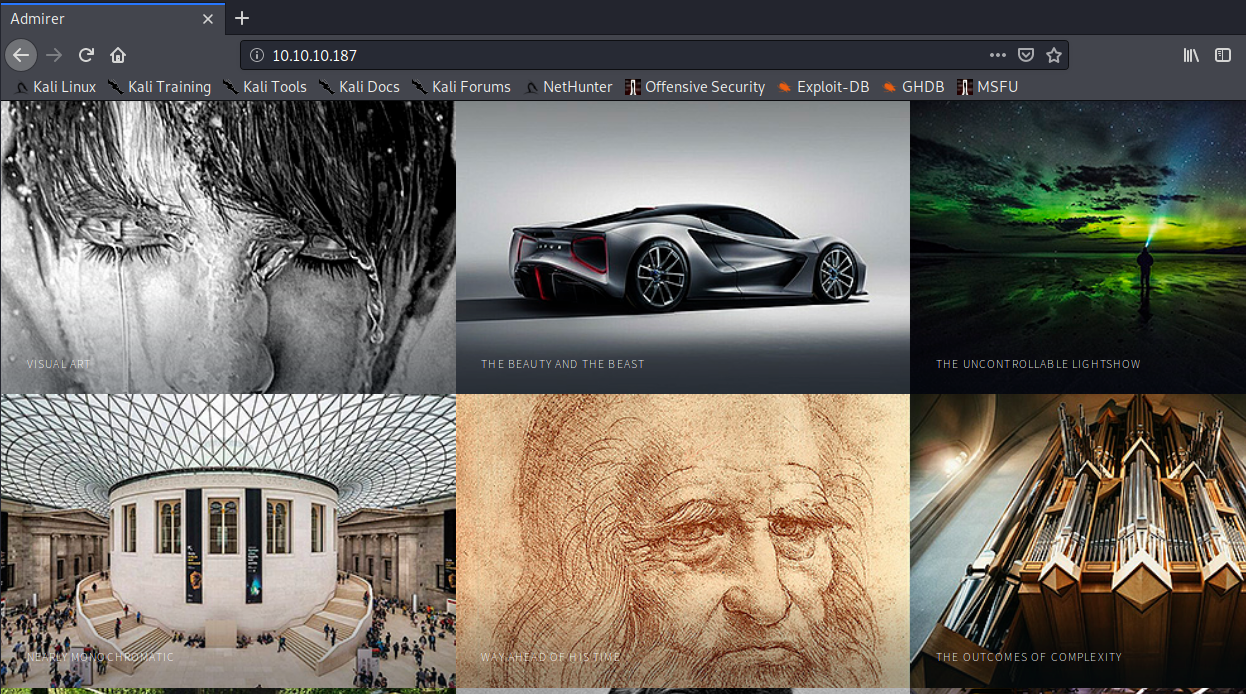Screen dimensions: 1246x694
Task: Select the Admirer tab
Action: pyautogui.click(x=113, y=19)
